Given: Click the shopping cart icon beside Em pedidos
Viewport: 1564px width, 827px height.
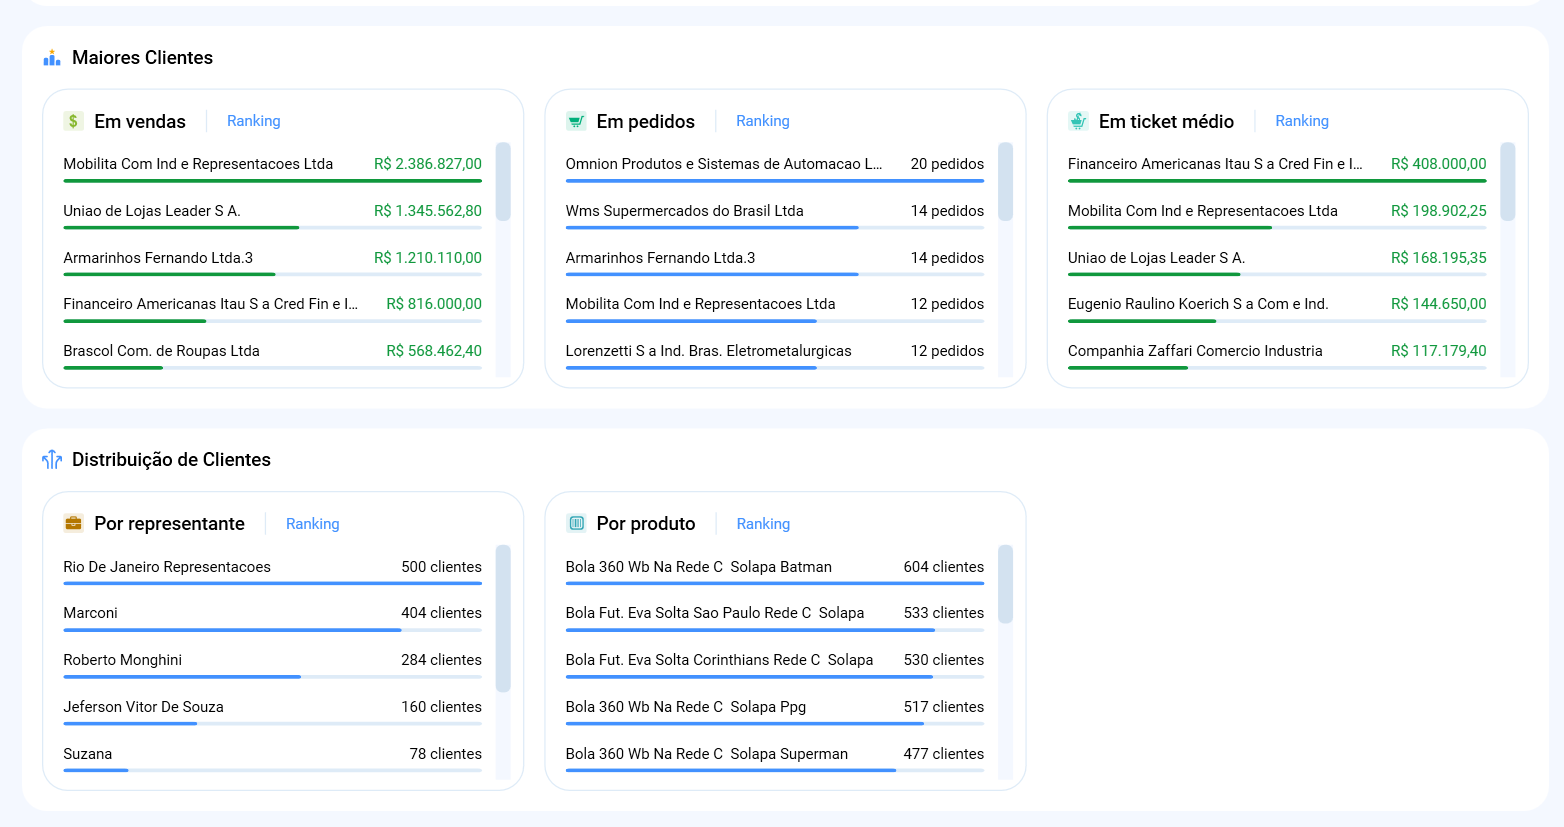Looking at the screenshot, I should 576,121.
